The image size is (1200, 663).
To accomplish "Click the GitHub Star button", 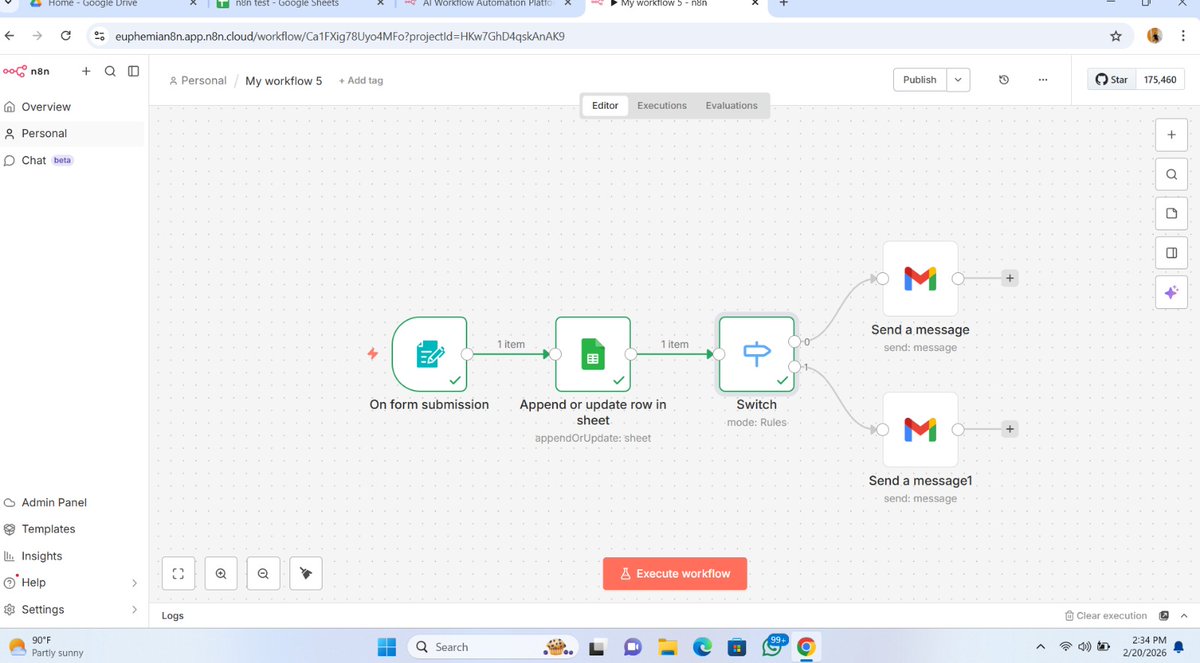I will click(1112, 80).
